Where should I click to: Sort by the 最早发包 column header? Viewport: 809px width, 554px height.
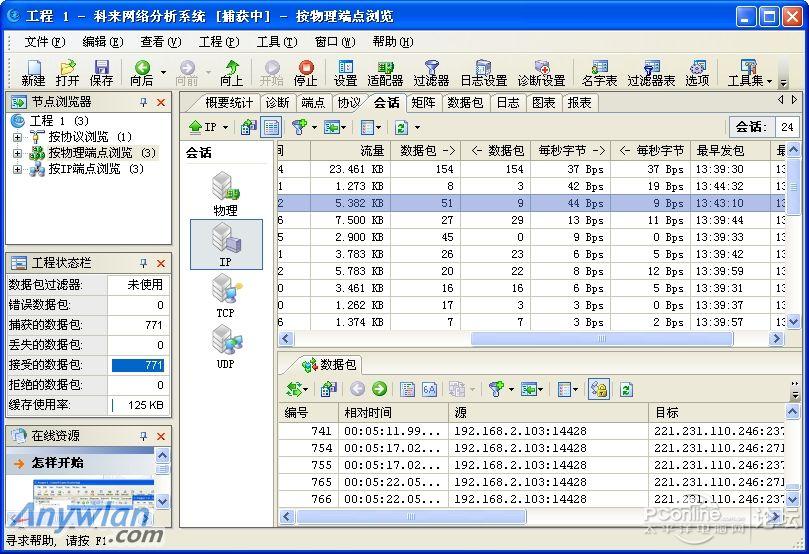click(732, 150)
